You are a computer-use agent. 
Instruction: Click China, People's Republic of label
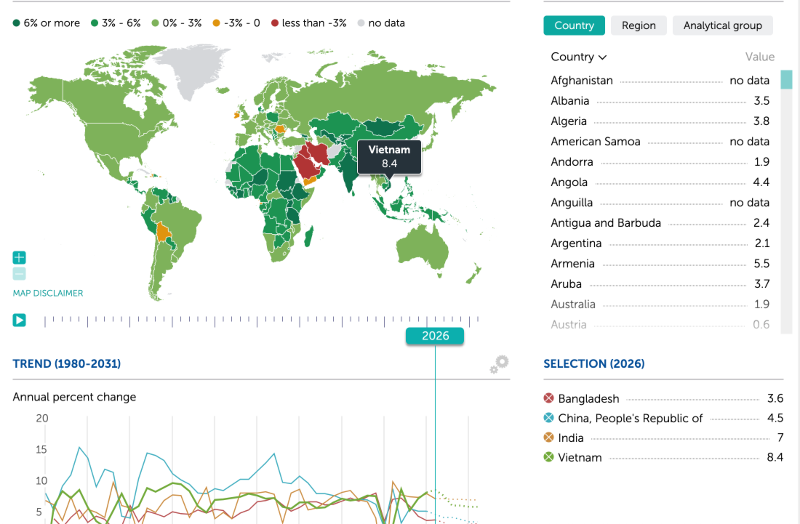[x=630, y=418]
